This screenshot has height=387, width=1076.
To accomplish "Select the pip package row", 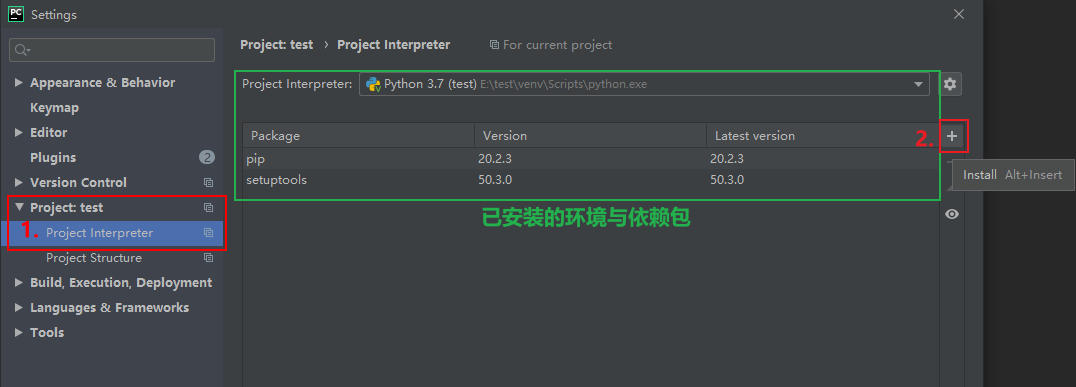I will [x=590, y=159].
